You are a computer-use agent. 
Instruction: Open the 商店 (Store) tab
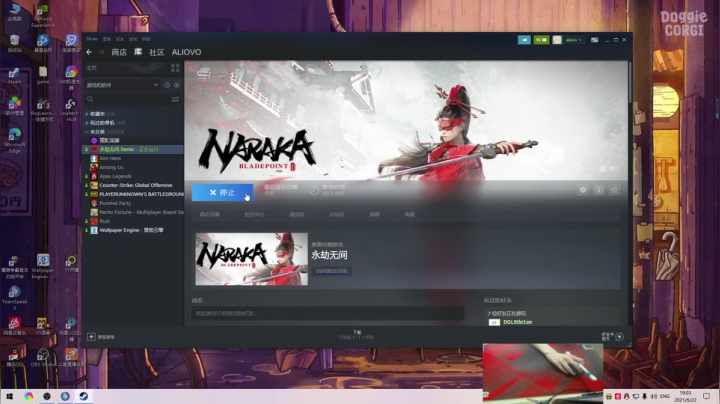click(x=119, y=52)
